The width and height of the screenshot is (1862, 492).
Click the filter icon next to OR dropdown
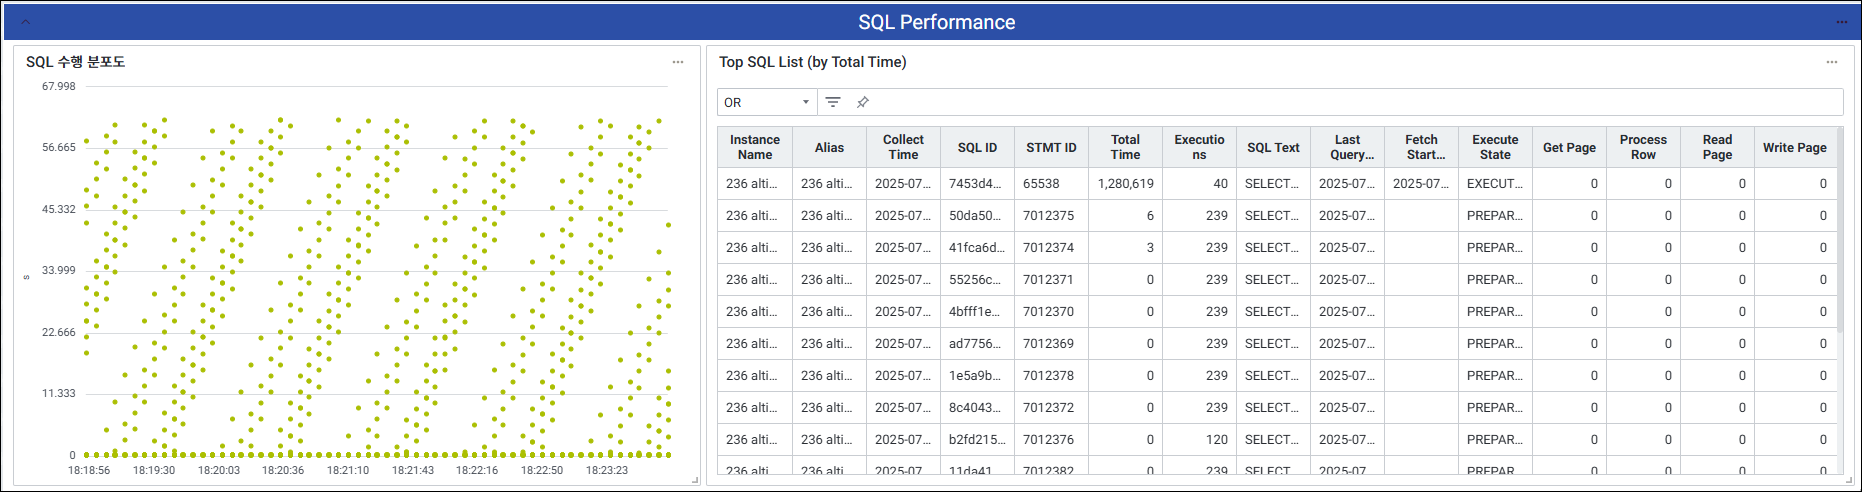point(833,102)
